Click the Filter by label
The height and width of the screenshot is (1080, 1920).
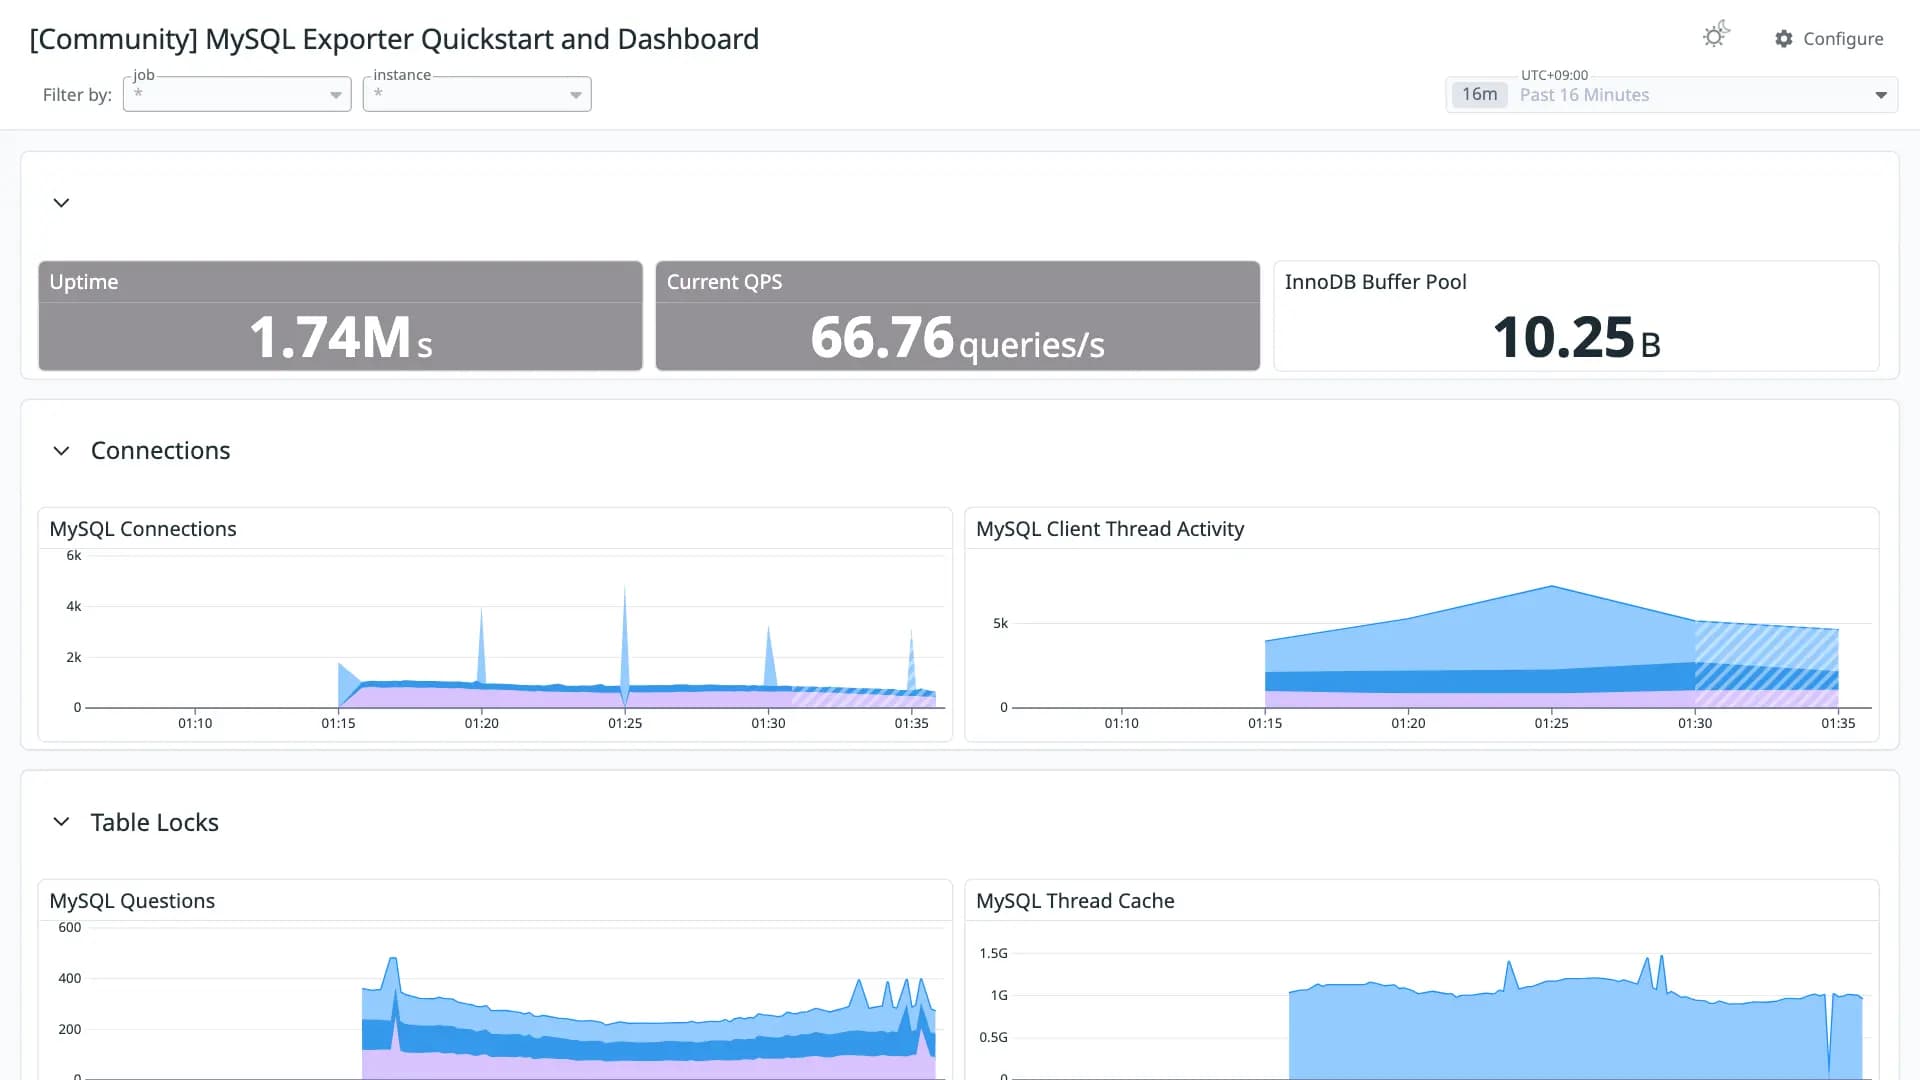pos(77,95)
